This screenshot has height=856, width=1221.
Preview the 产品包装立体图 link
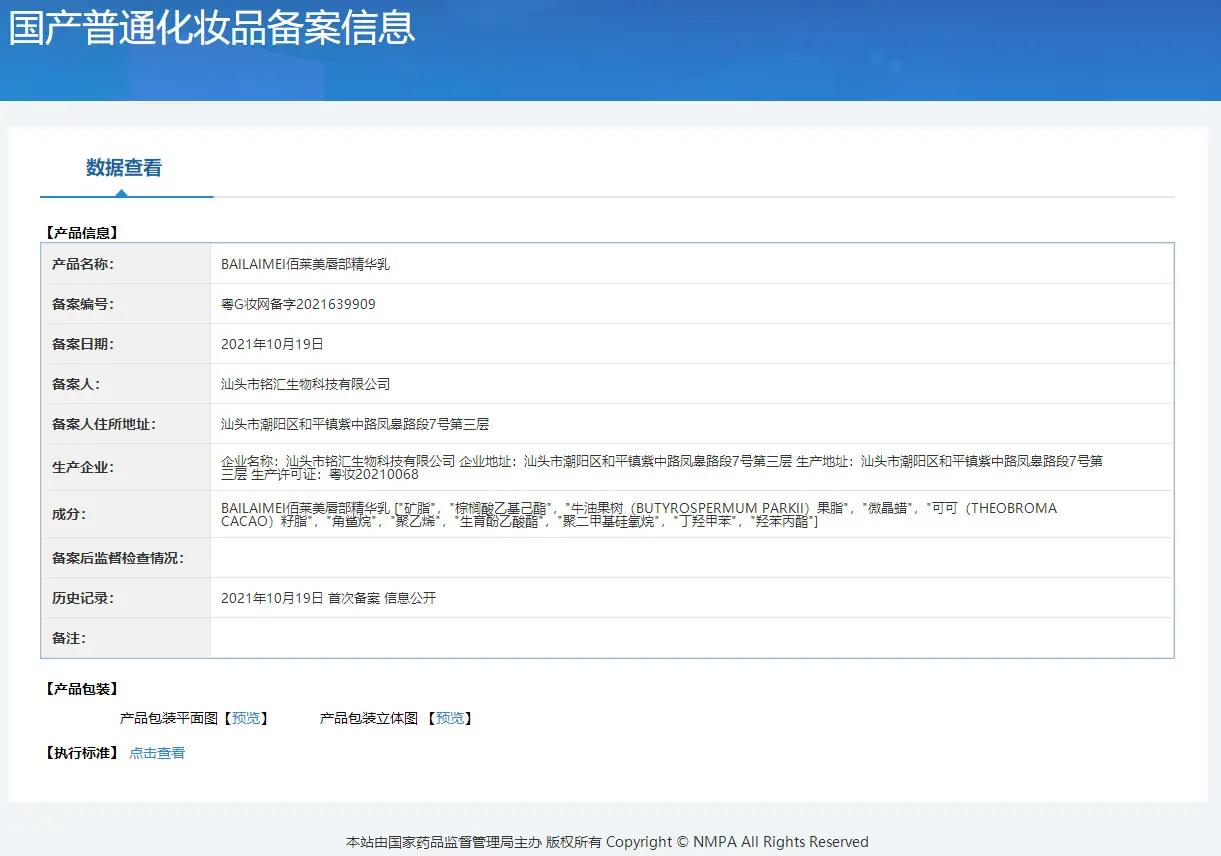click(x=450, y=718)
